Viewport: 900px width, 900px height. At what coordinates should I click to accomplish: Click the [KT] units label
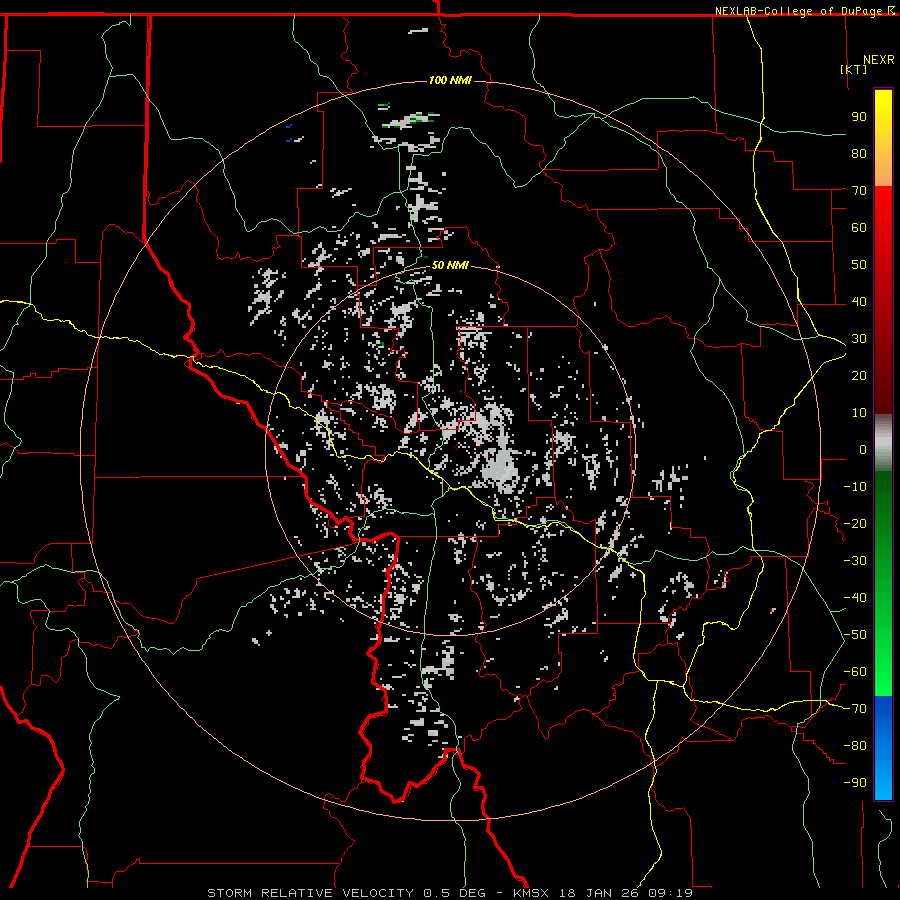[854, 69]
